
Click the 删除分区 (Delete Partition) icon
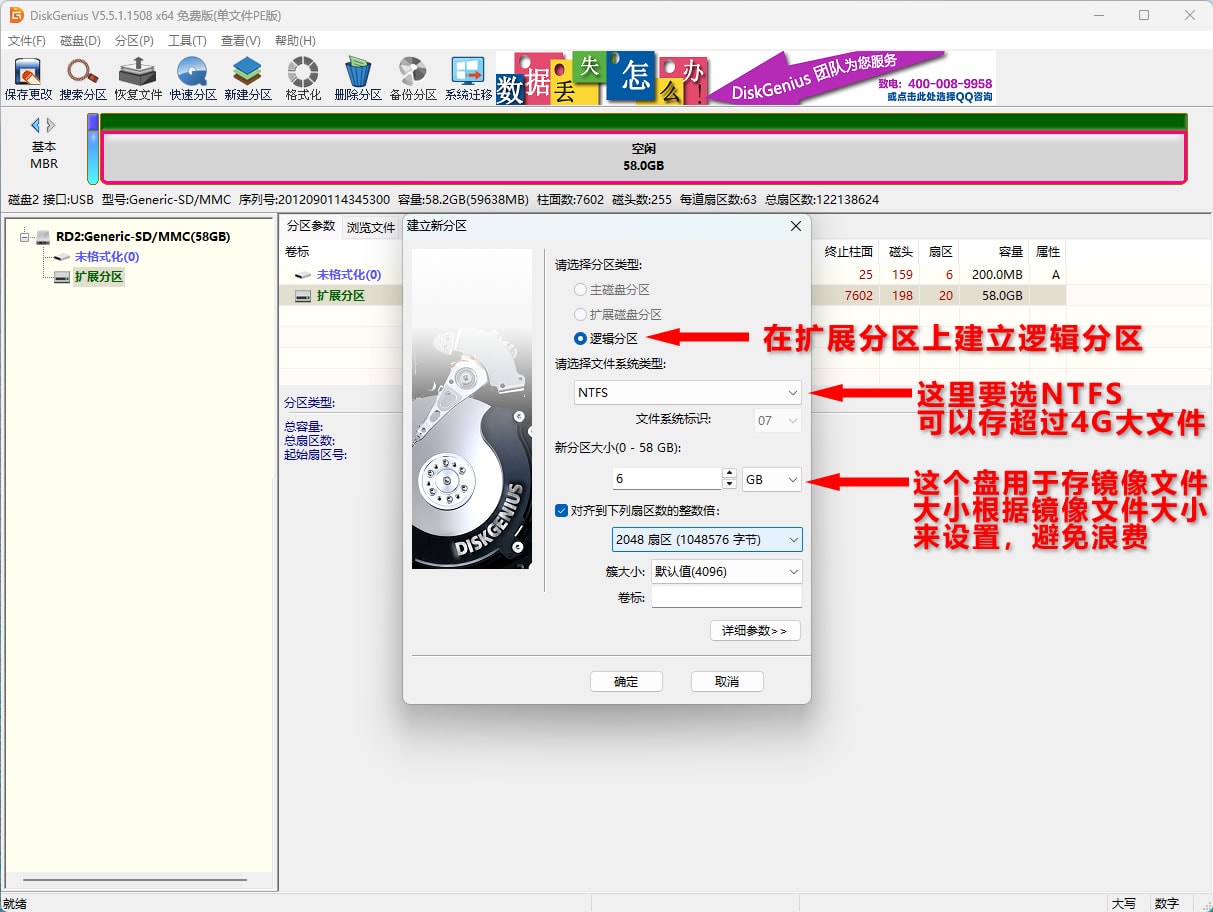tap(358, 78)
